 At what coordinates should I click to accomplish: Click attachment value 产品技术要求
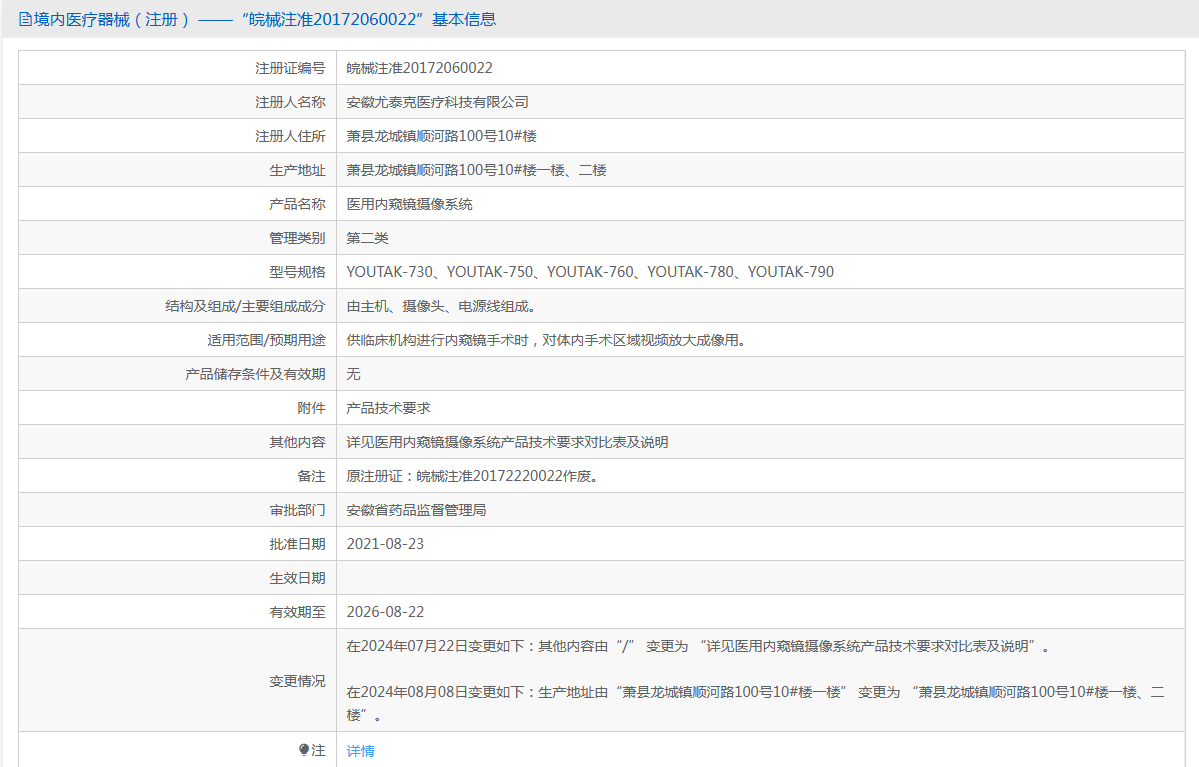click(x=388, y=408)
